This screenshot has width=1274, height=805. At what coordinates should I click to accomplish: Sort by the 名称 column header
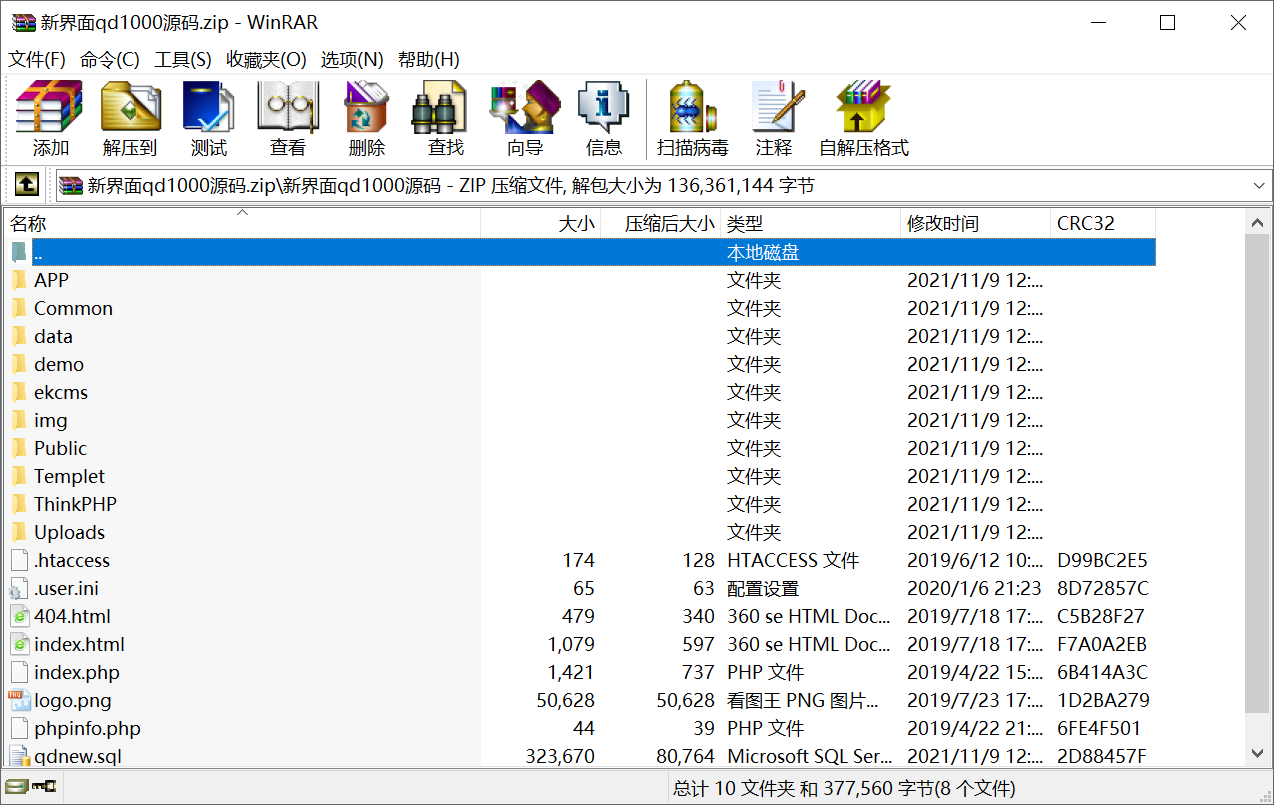(242, 224)
